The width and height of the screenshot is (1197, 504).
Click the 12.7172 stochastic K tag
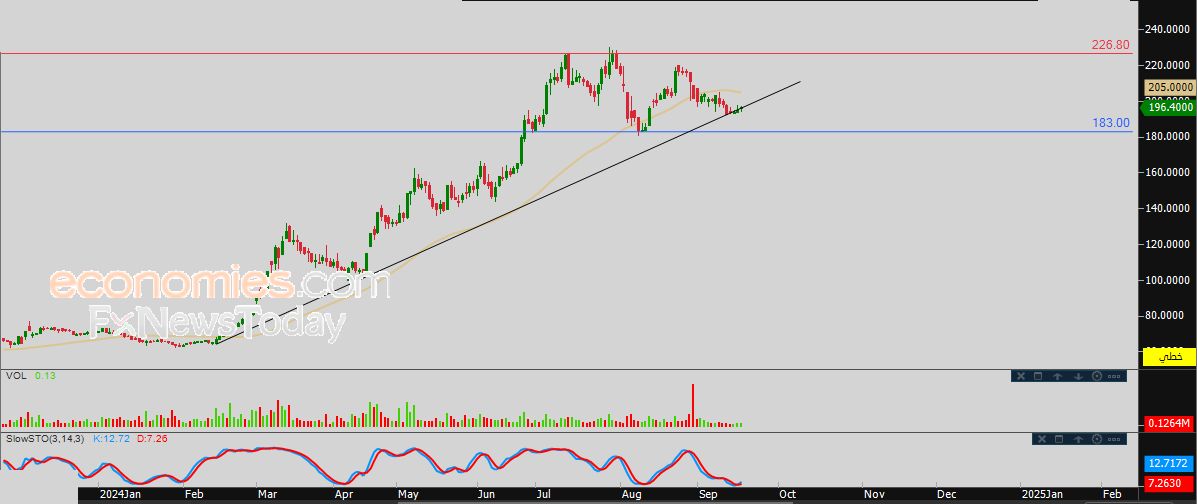pyautogui.click(x=1168, y=463)
